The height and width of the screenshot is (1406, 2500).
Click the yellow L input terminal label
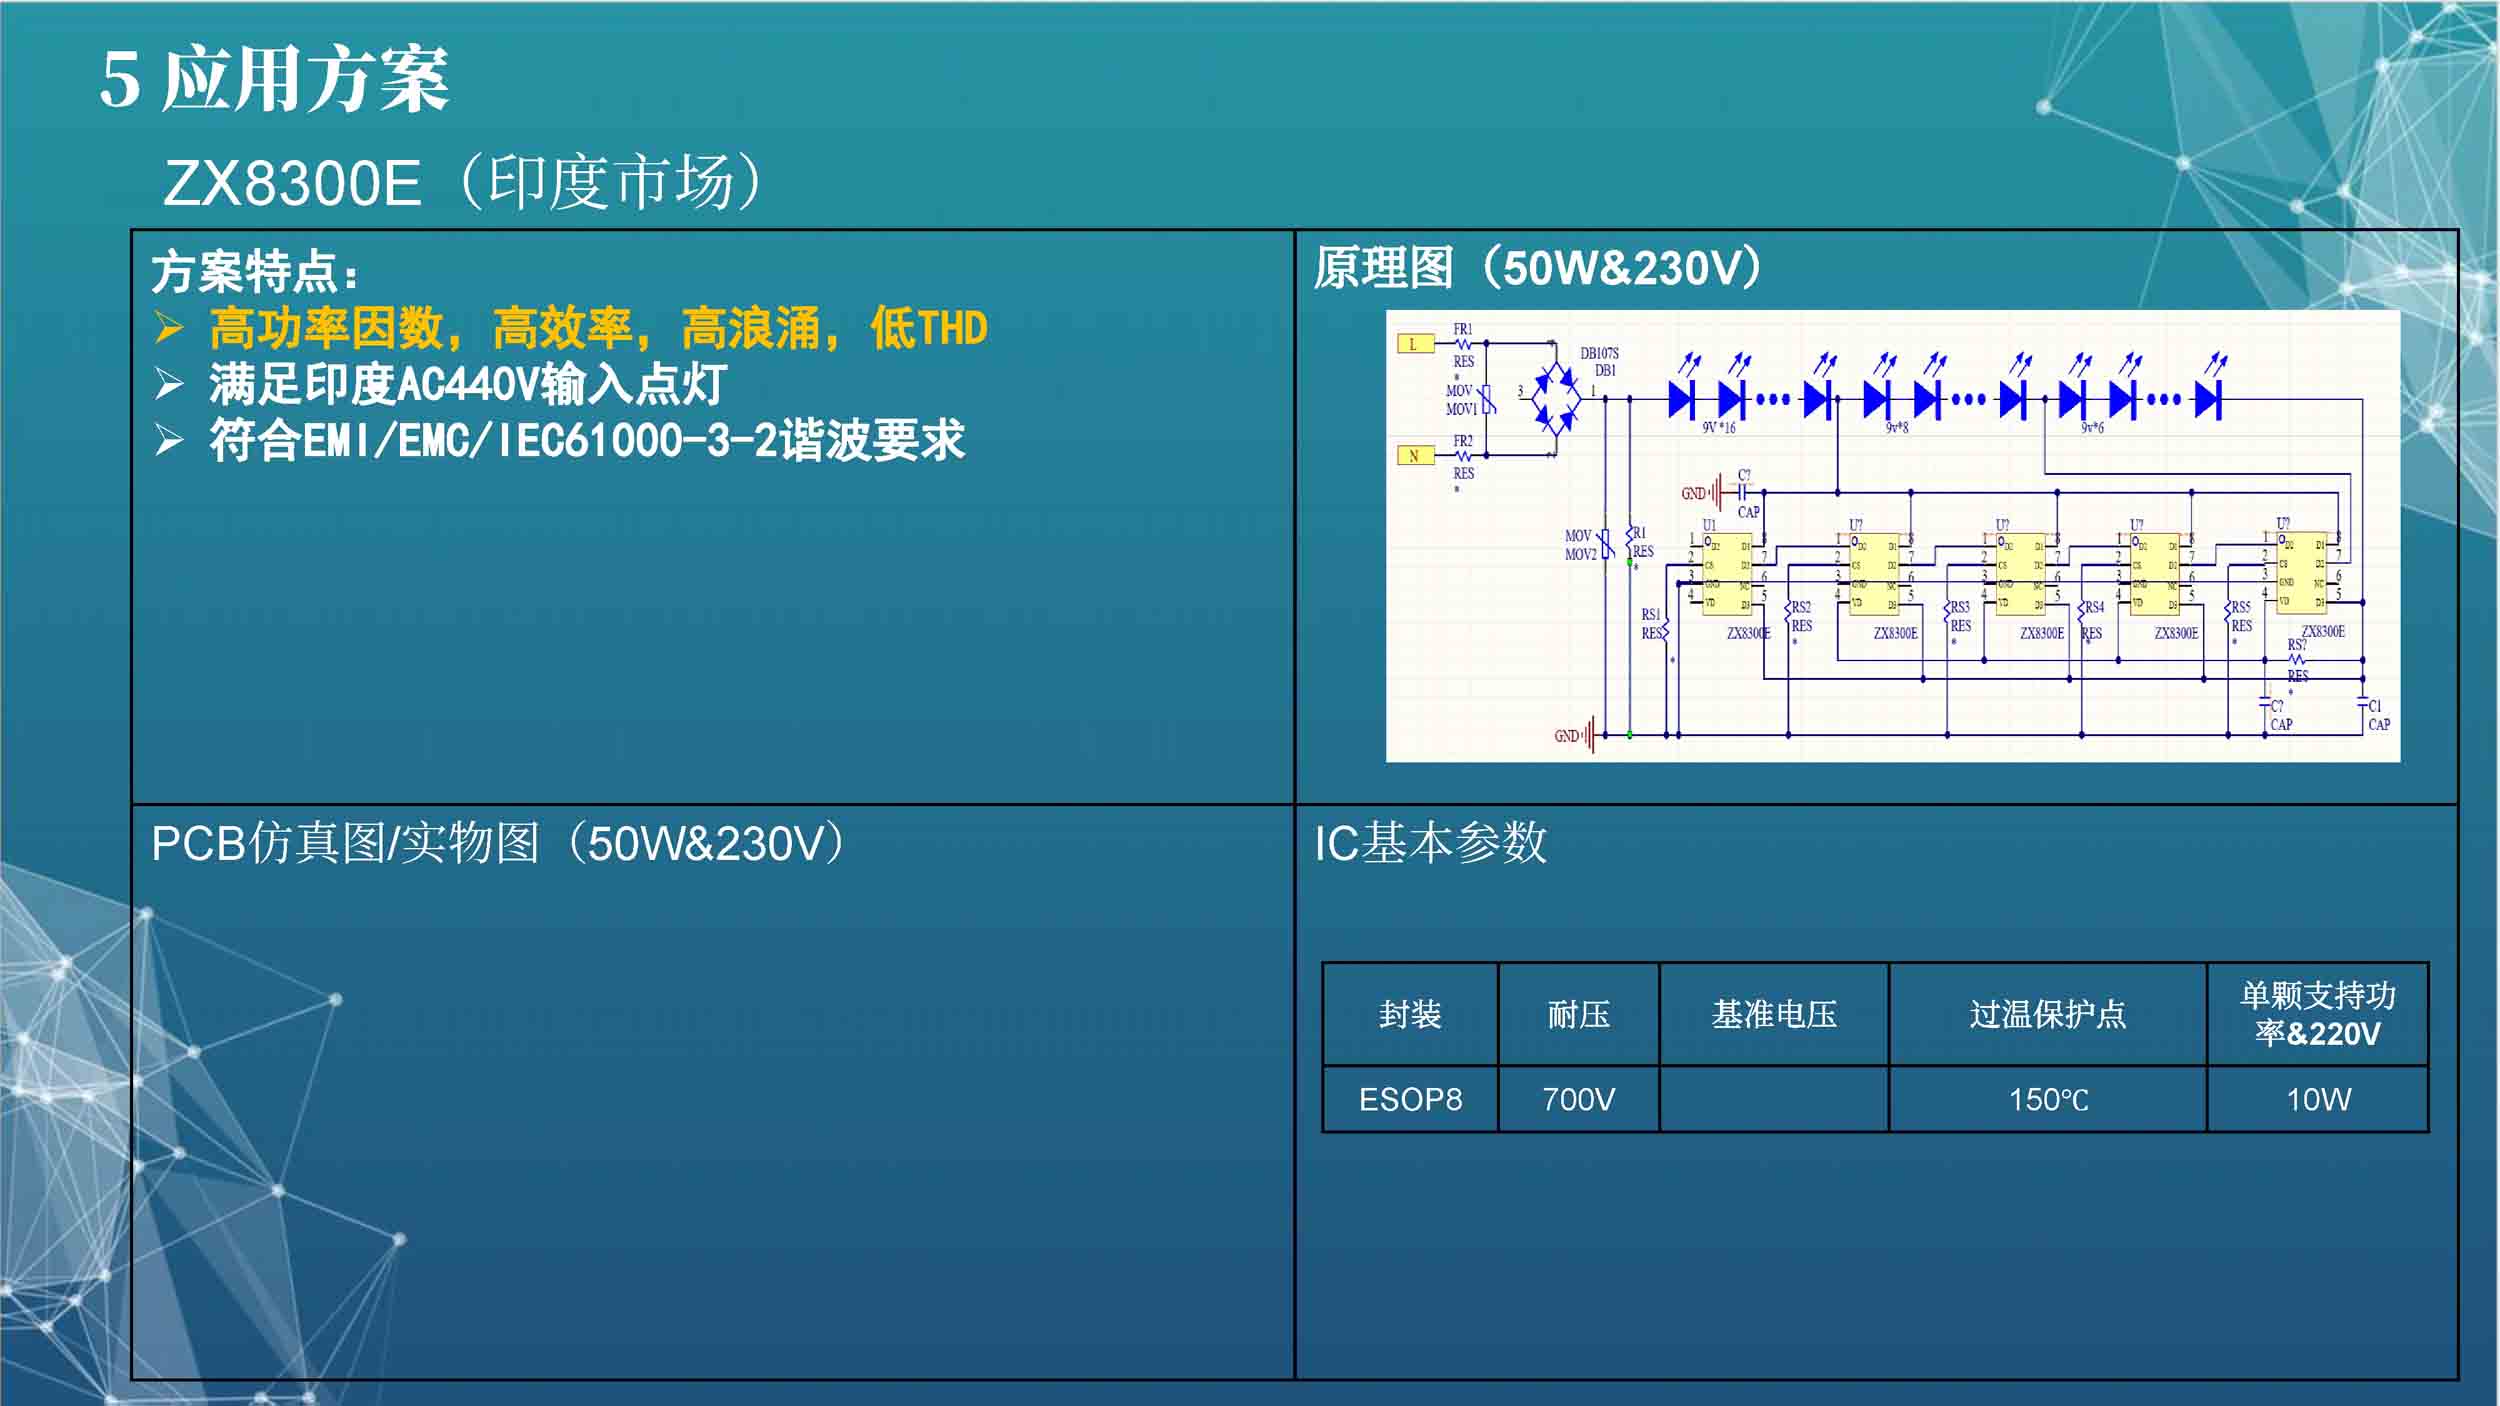point(1414,344)
